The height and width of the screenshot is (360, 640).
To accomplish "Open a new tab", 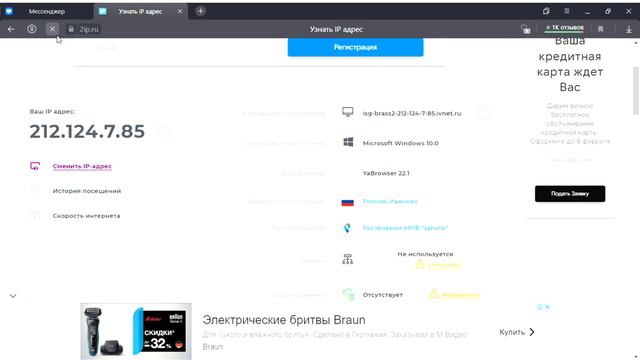I will [200, 11].
